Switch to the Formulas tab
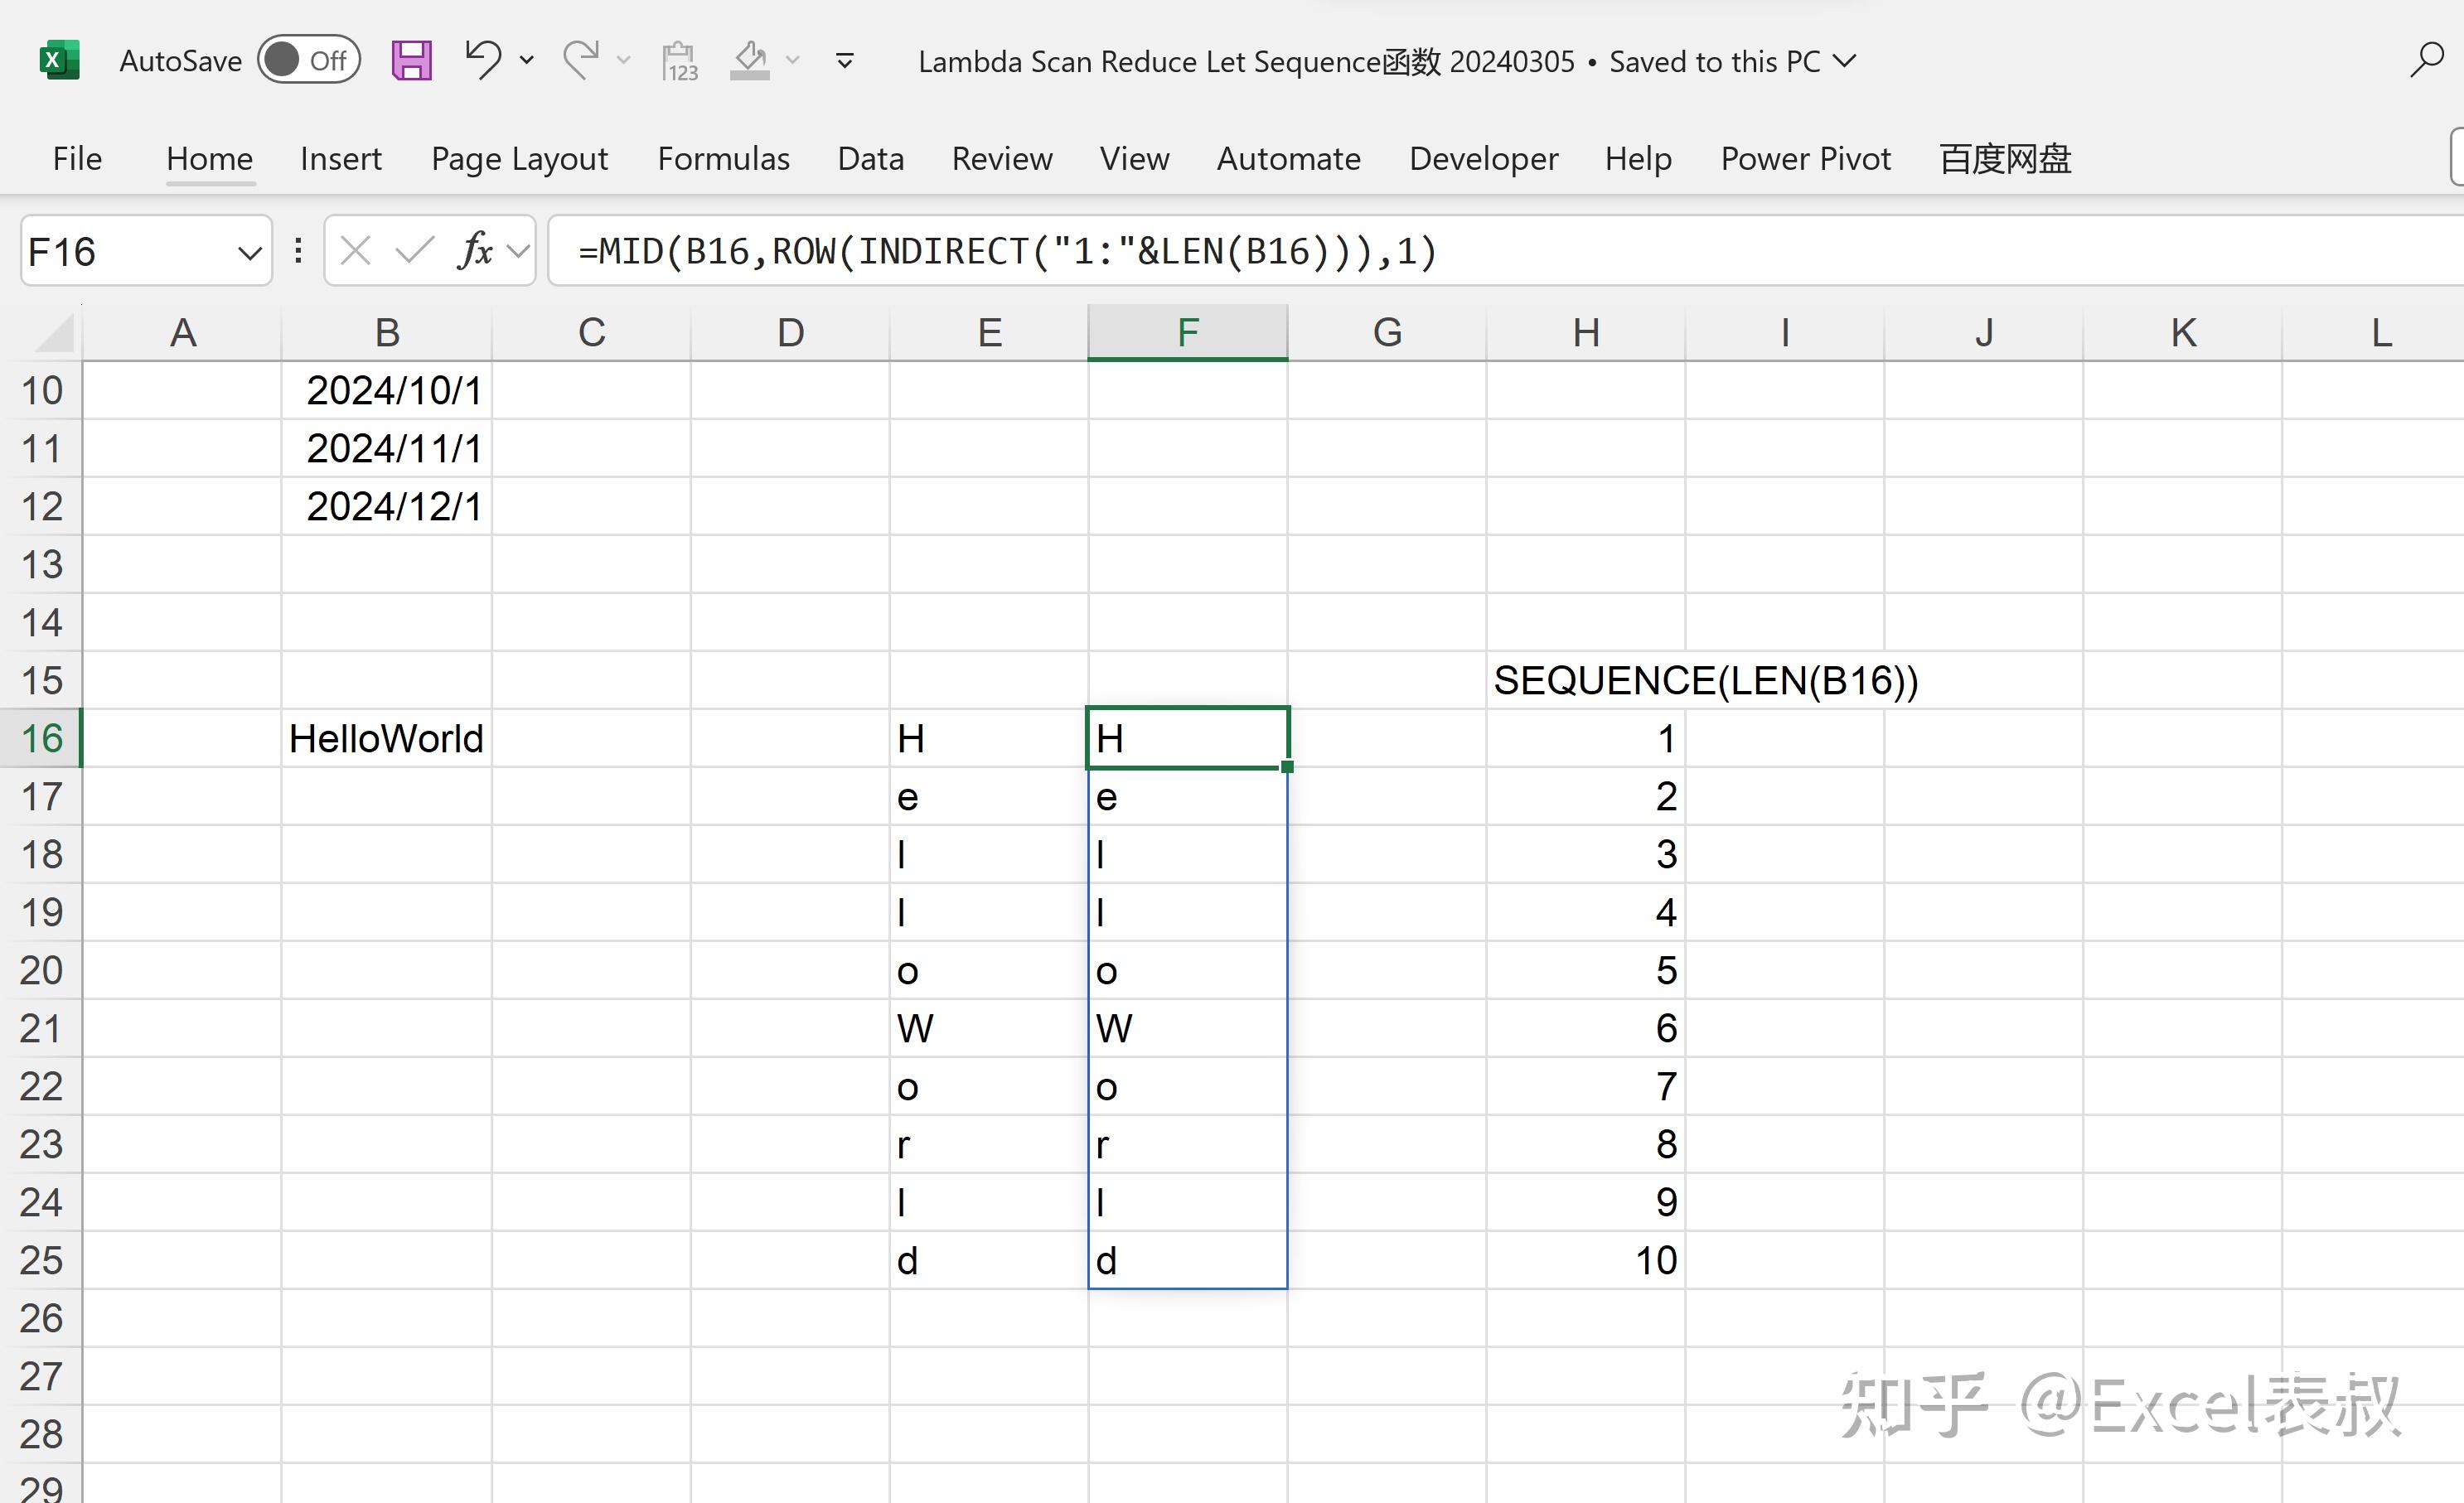 pos(723,158)
